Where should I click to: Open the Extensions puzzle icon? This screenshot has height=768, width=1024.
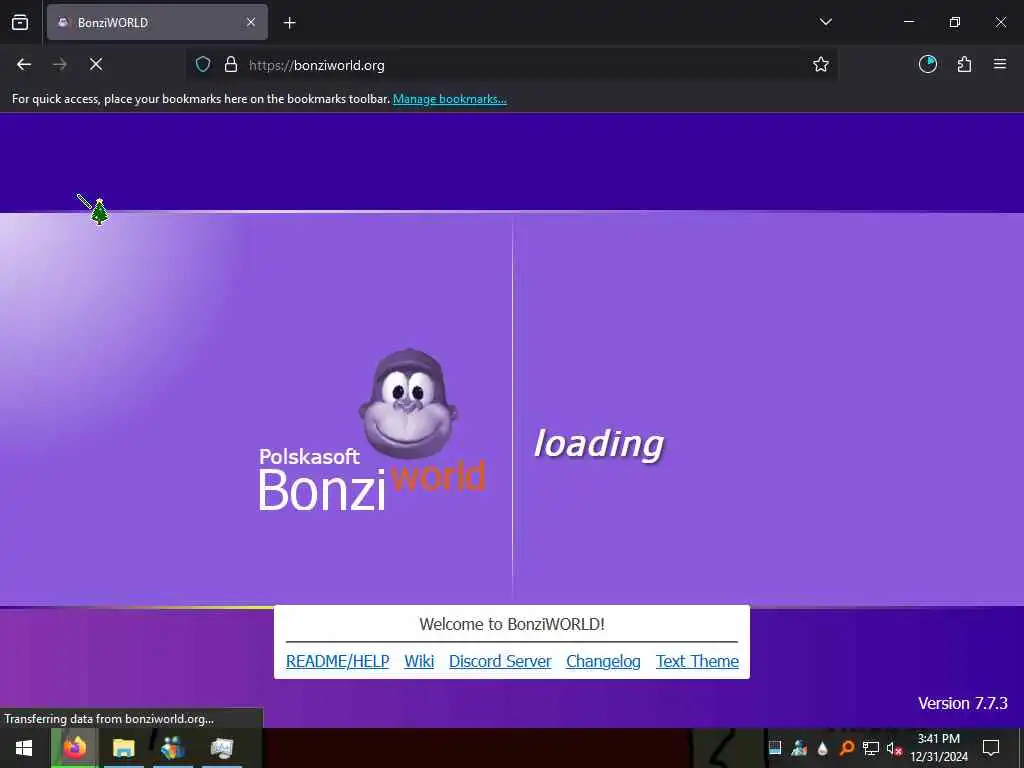964,64
